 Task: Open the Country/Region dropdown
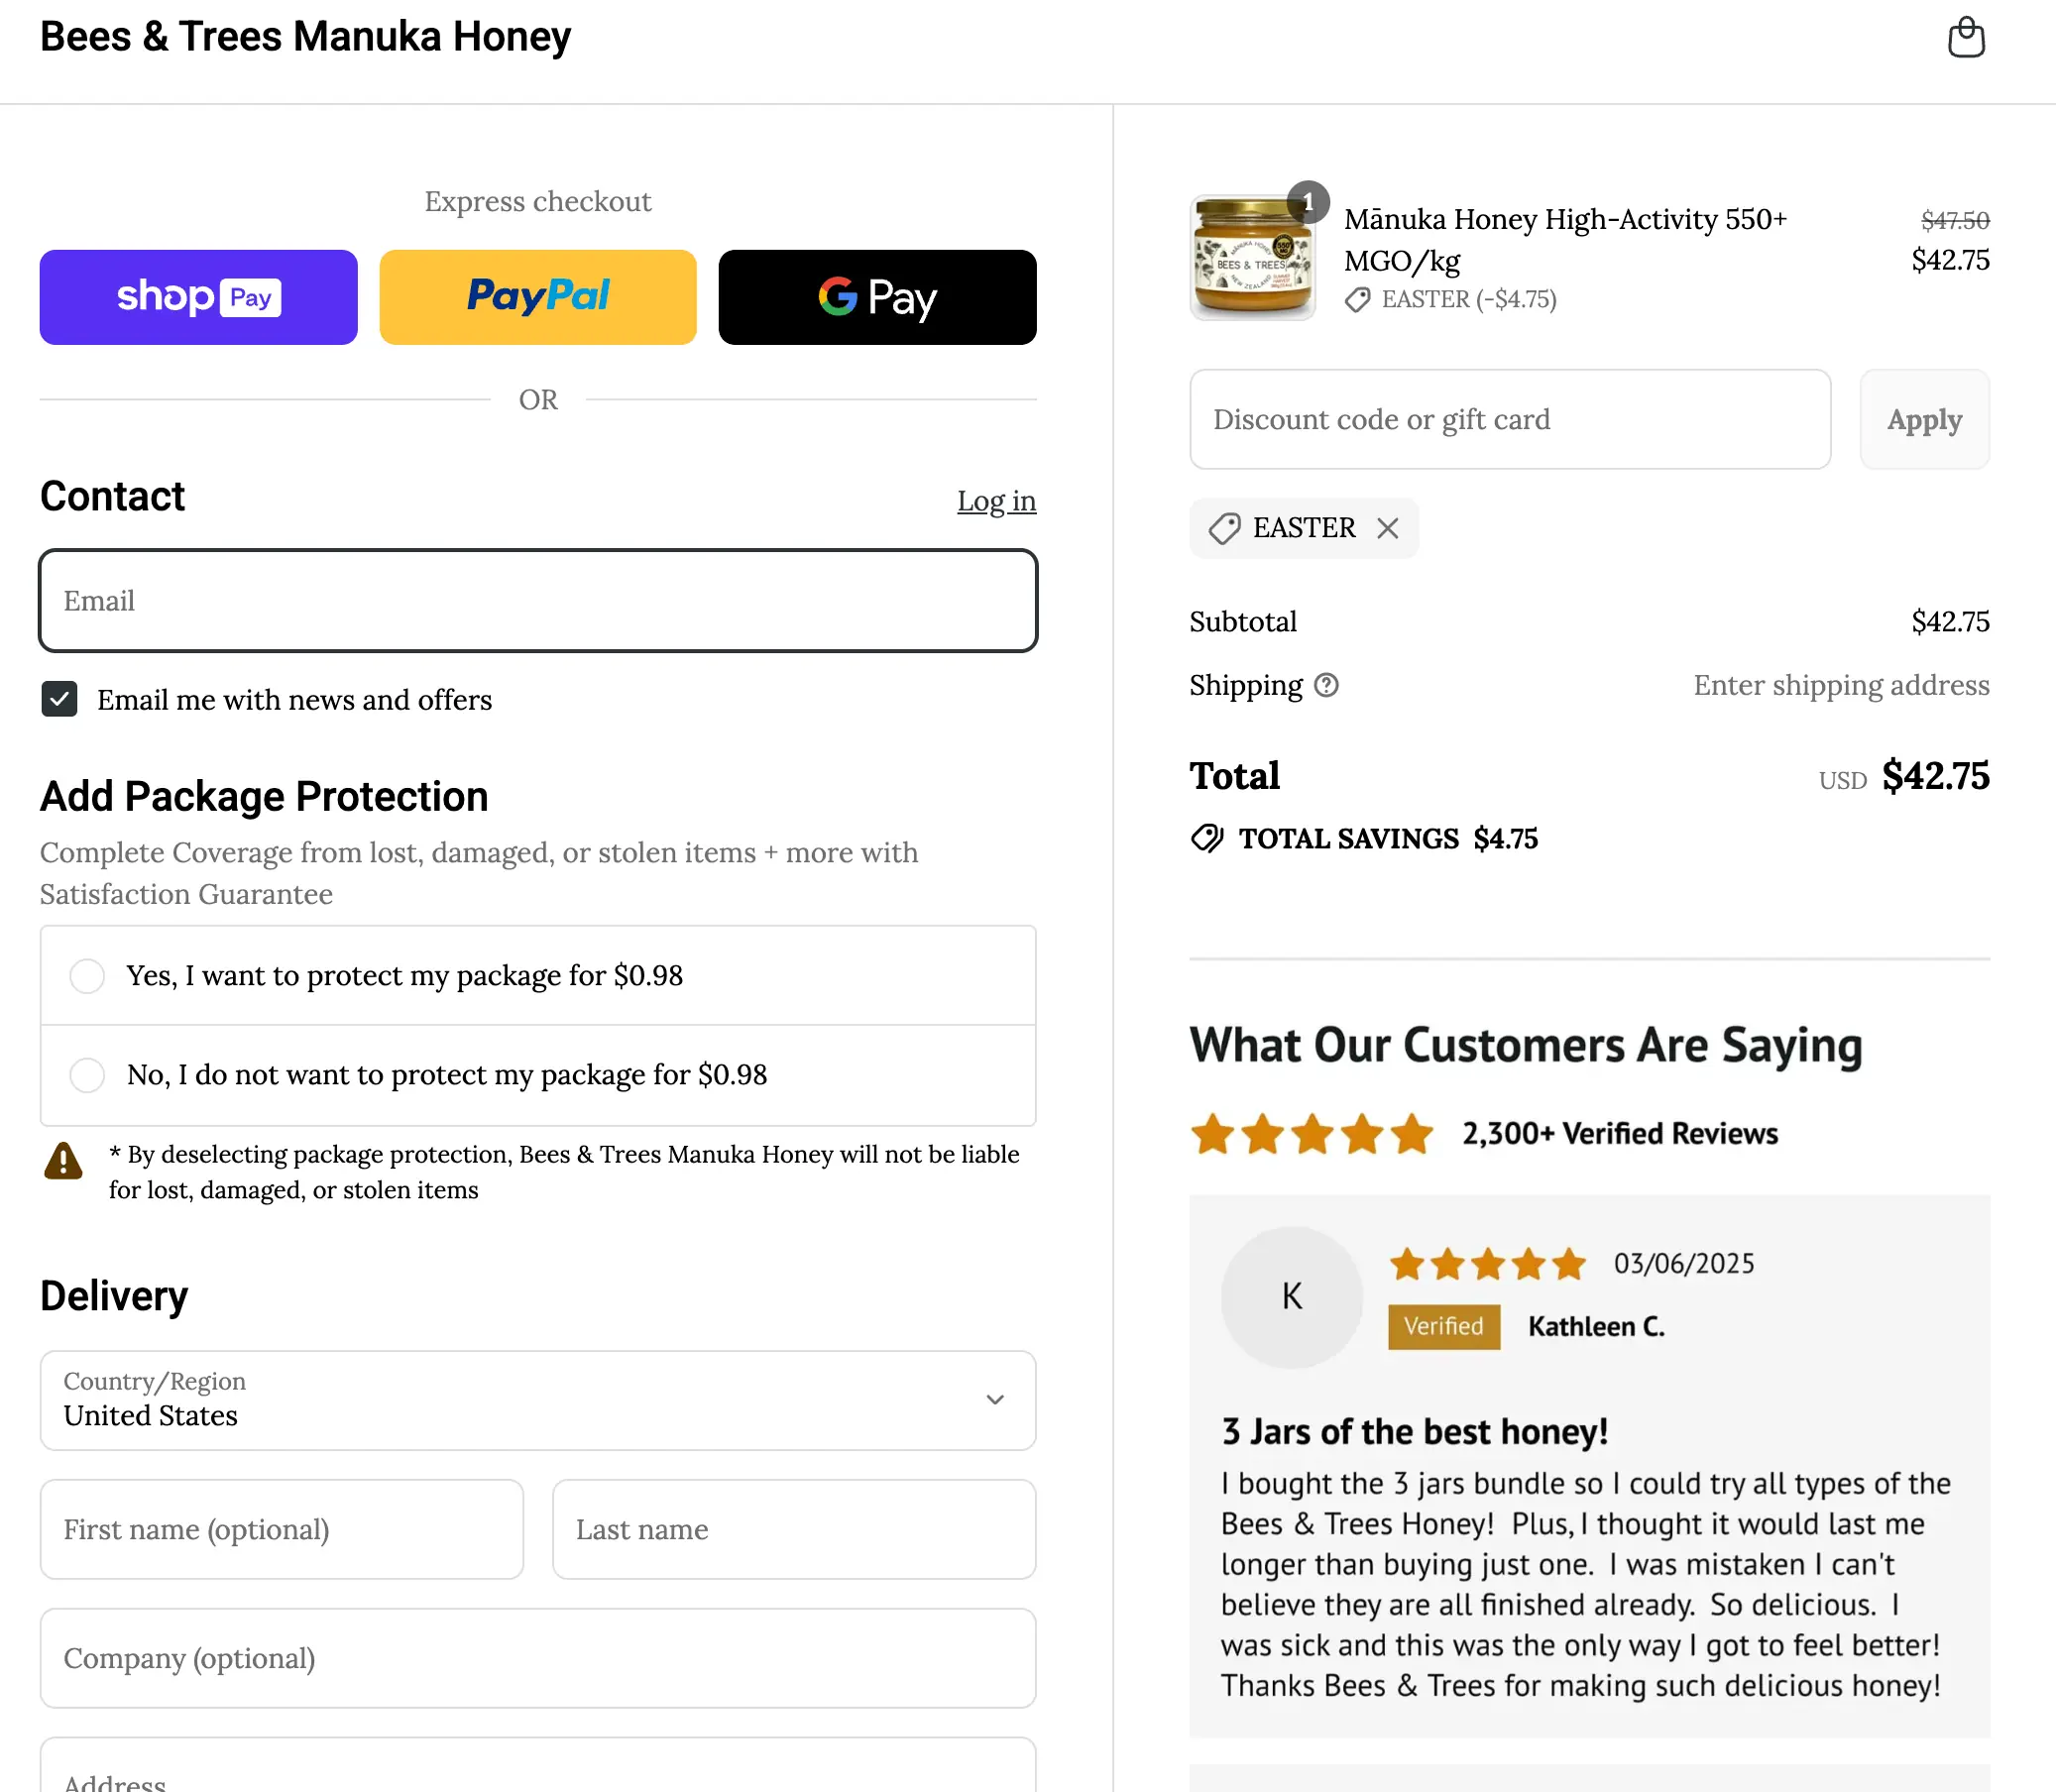click(538, 1400)
